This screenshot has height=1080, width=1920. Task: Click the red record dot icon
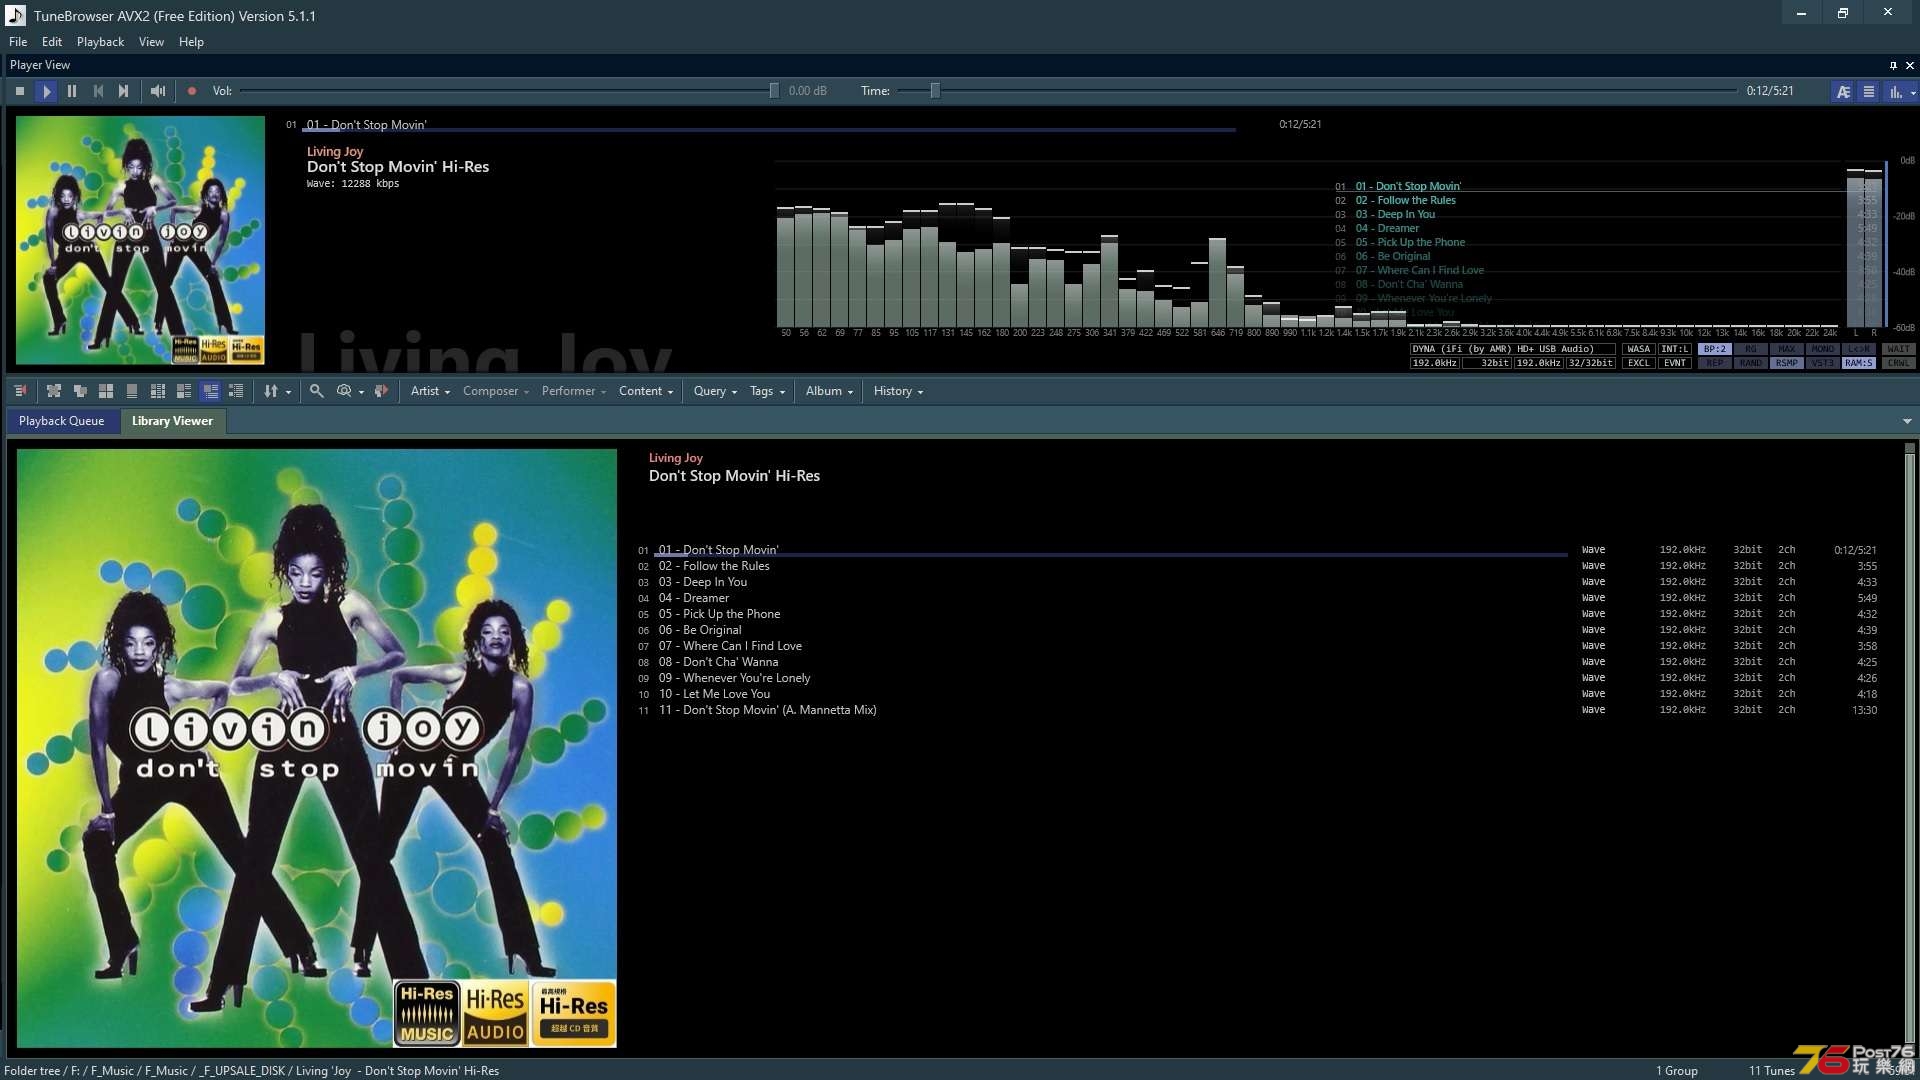click(x=192, y=91)
